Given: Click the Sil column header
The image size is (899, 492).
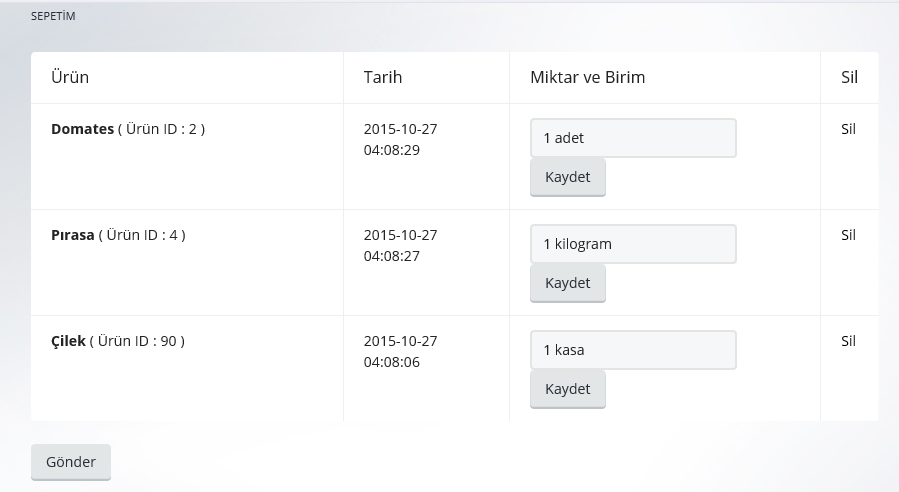Looking at the screenshot, I should [x=849, y=77].
